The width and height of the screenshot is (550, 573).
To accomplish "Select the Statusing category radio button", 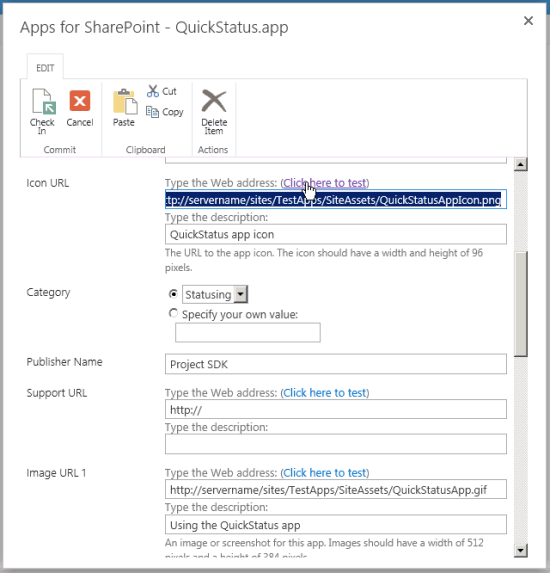I will [173, 294].
